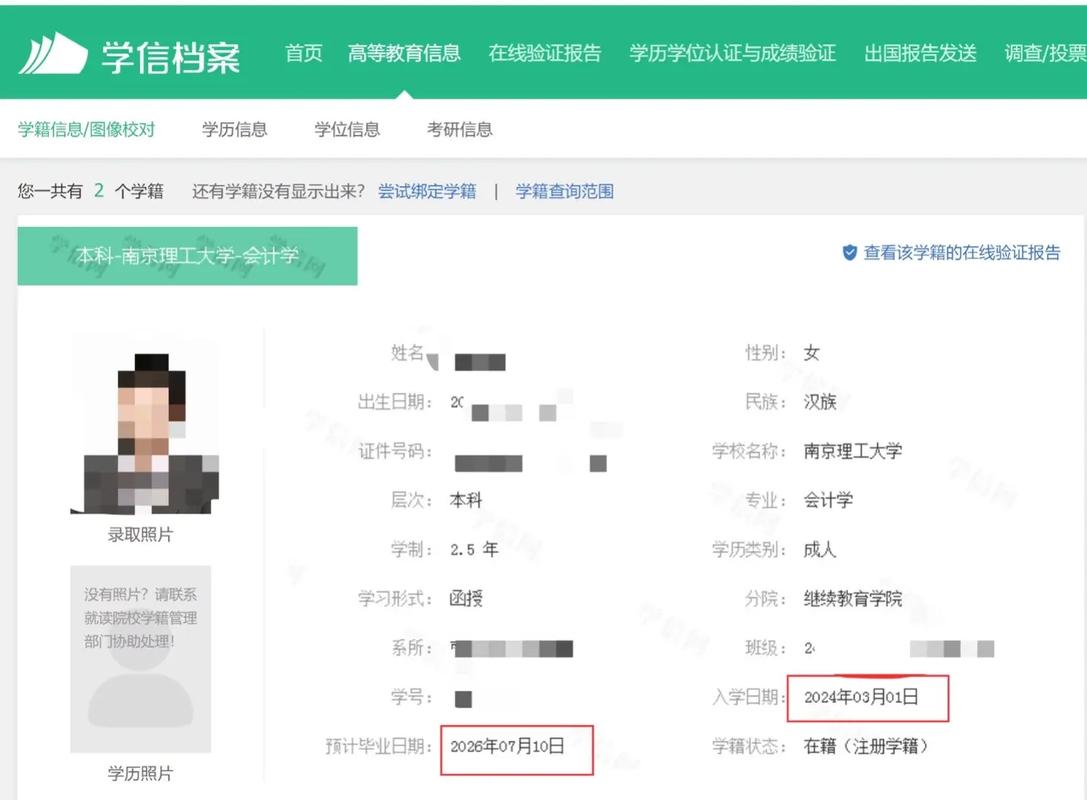Click the 民族 value 汉族

(x=819, y=401)
